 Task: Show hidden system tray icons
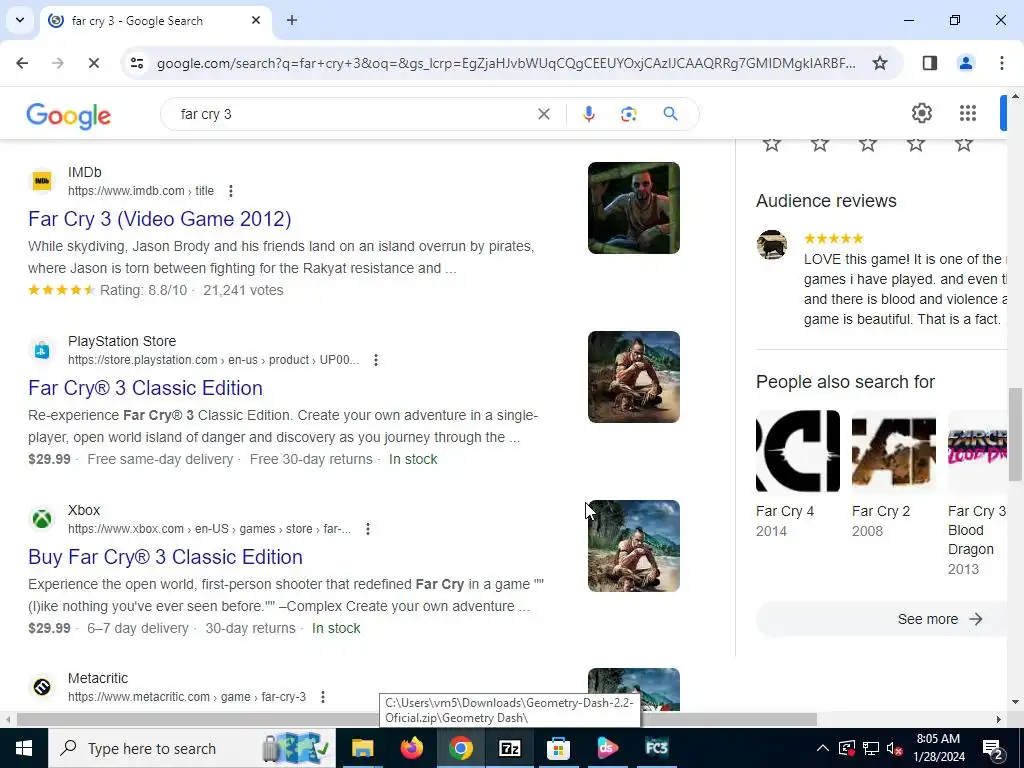click(823, 748)
